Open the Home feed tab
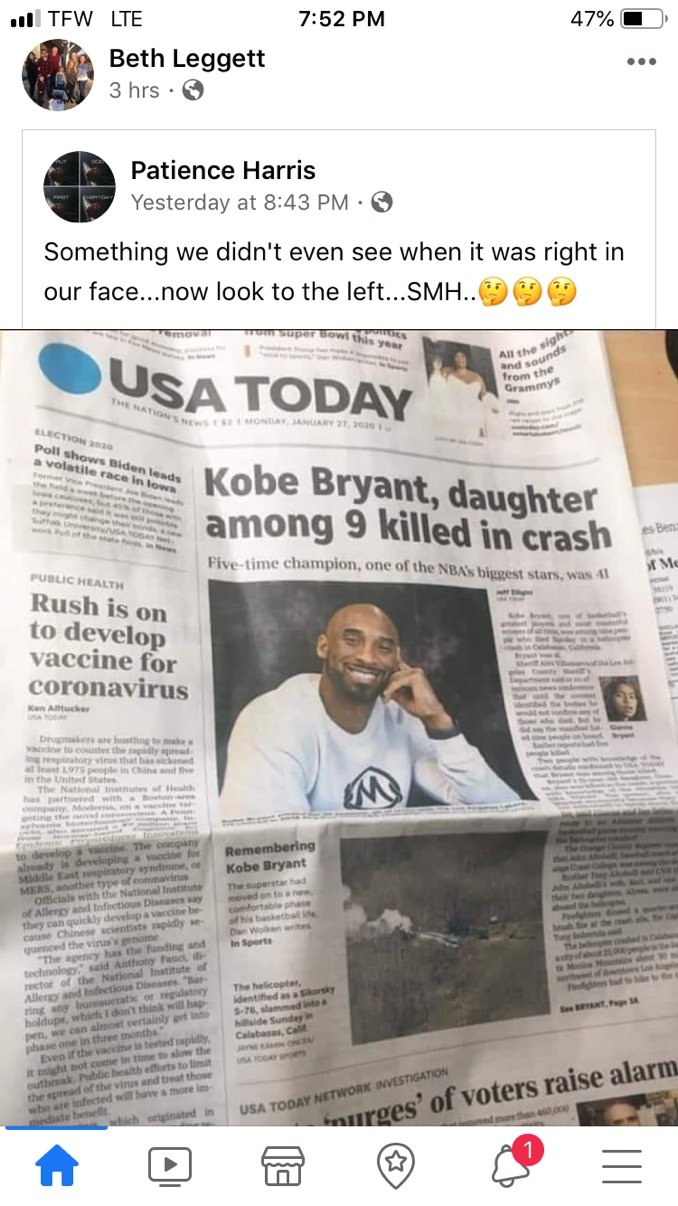Screen dimensions: 678x1206 tap(56, 1165)
